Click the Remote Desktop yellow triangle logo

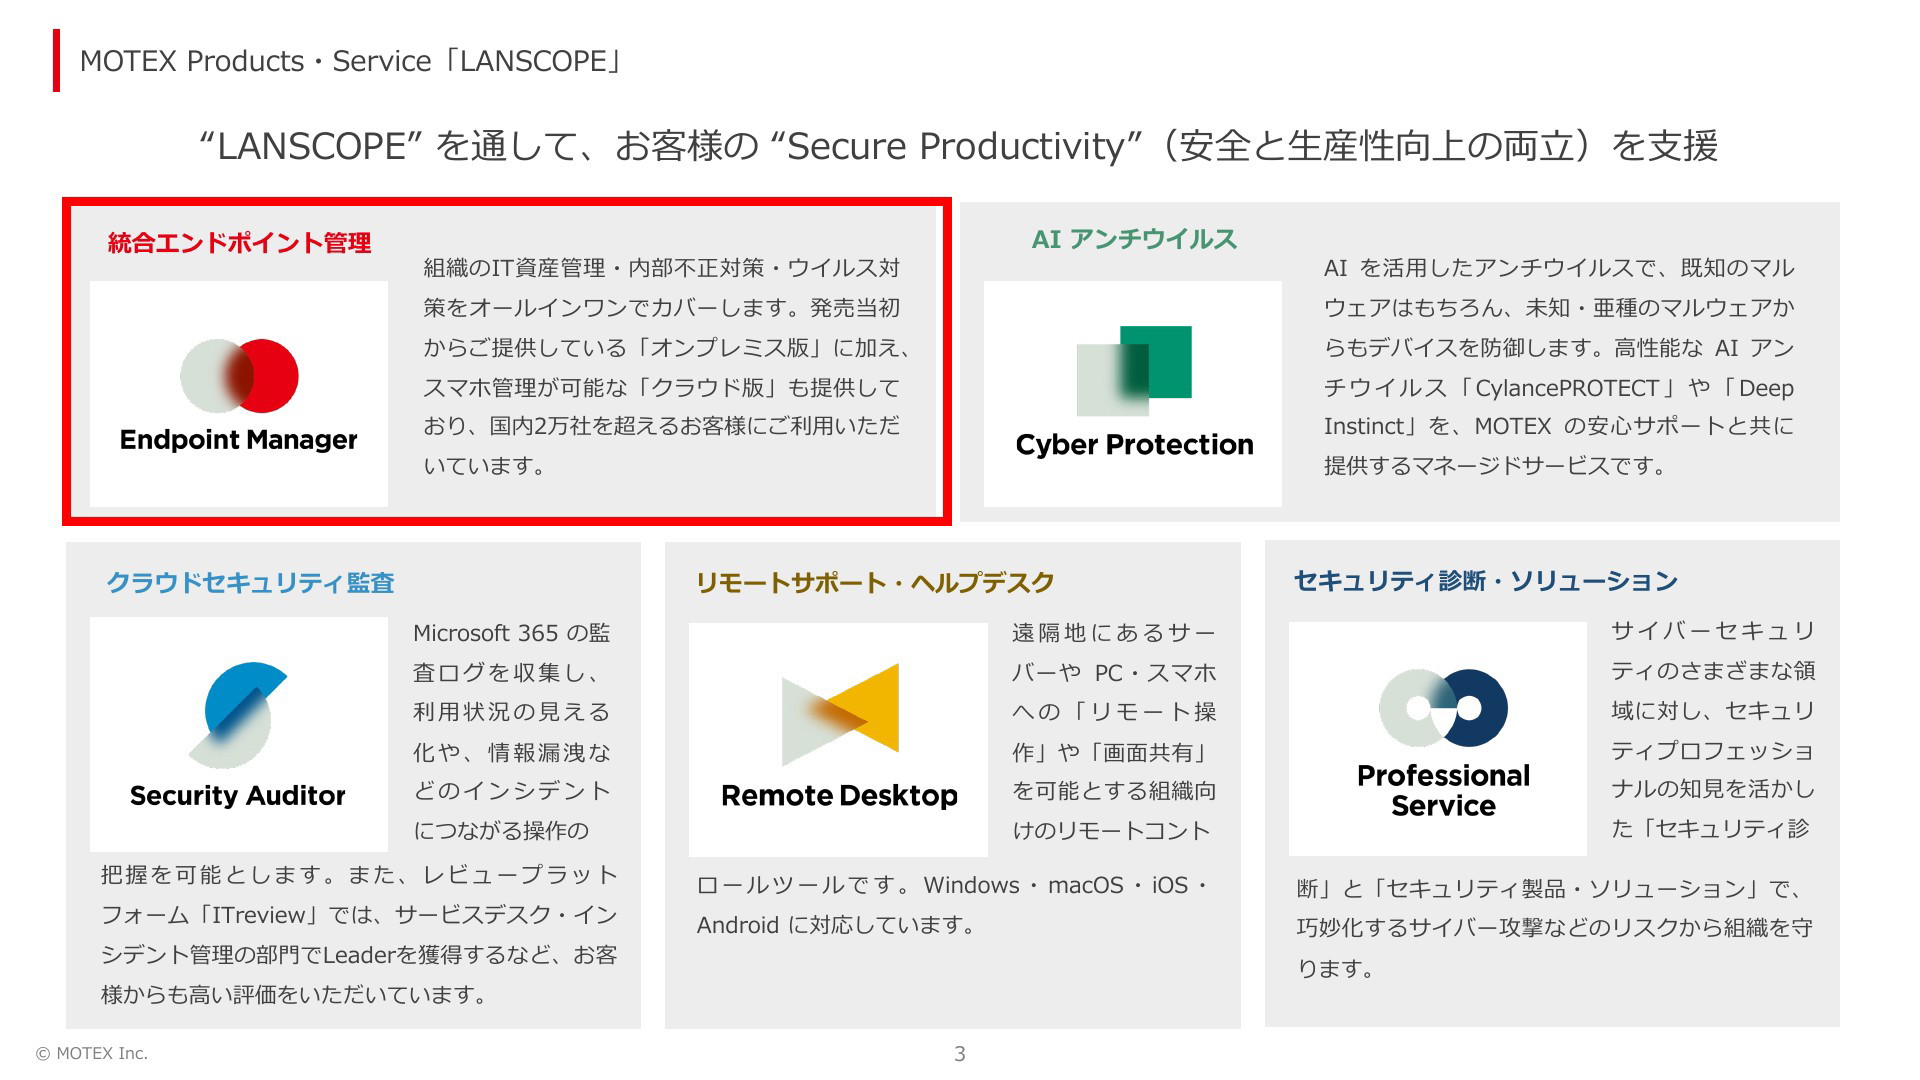pos(840,714)
